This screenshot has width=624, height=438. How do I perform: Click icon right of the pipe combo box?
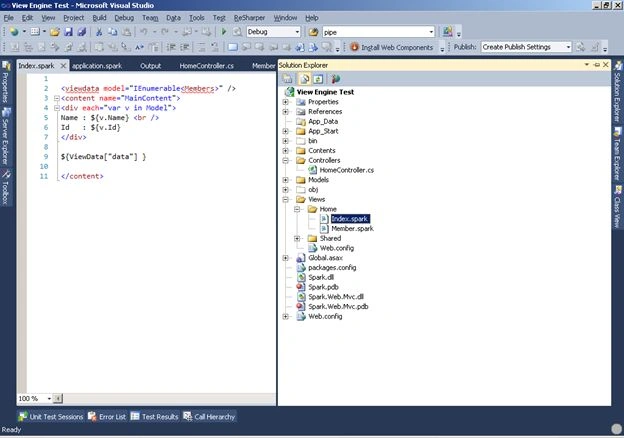pos(447,32)
